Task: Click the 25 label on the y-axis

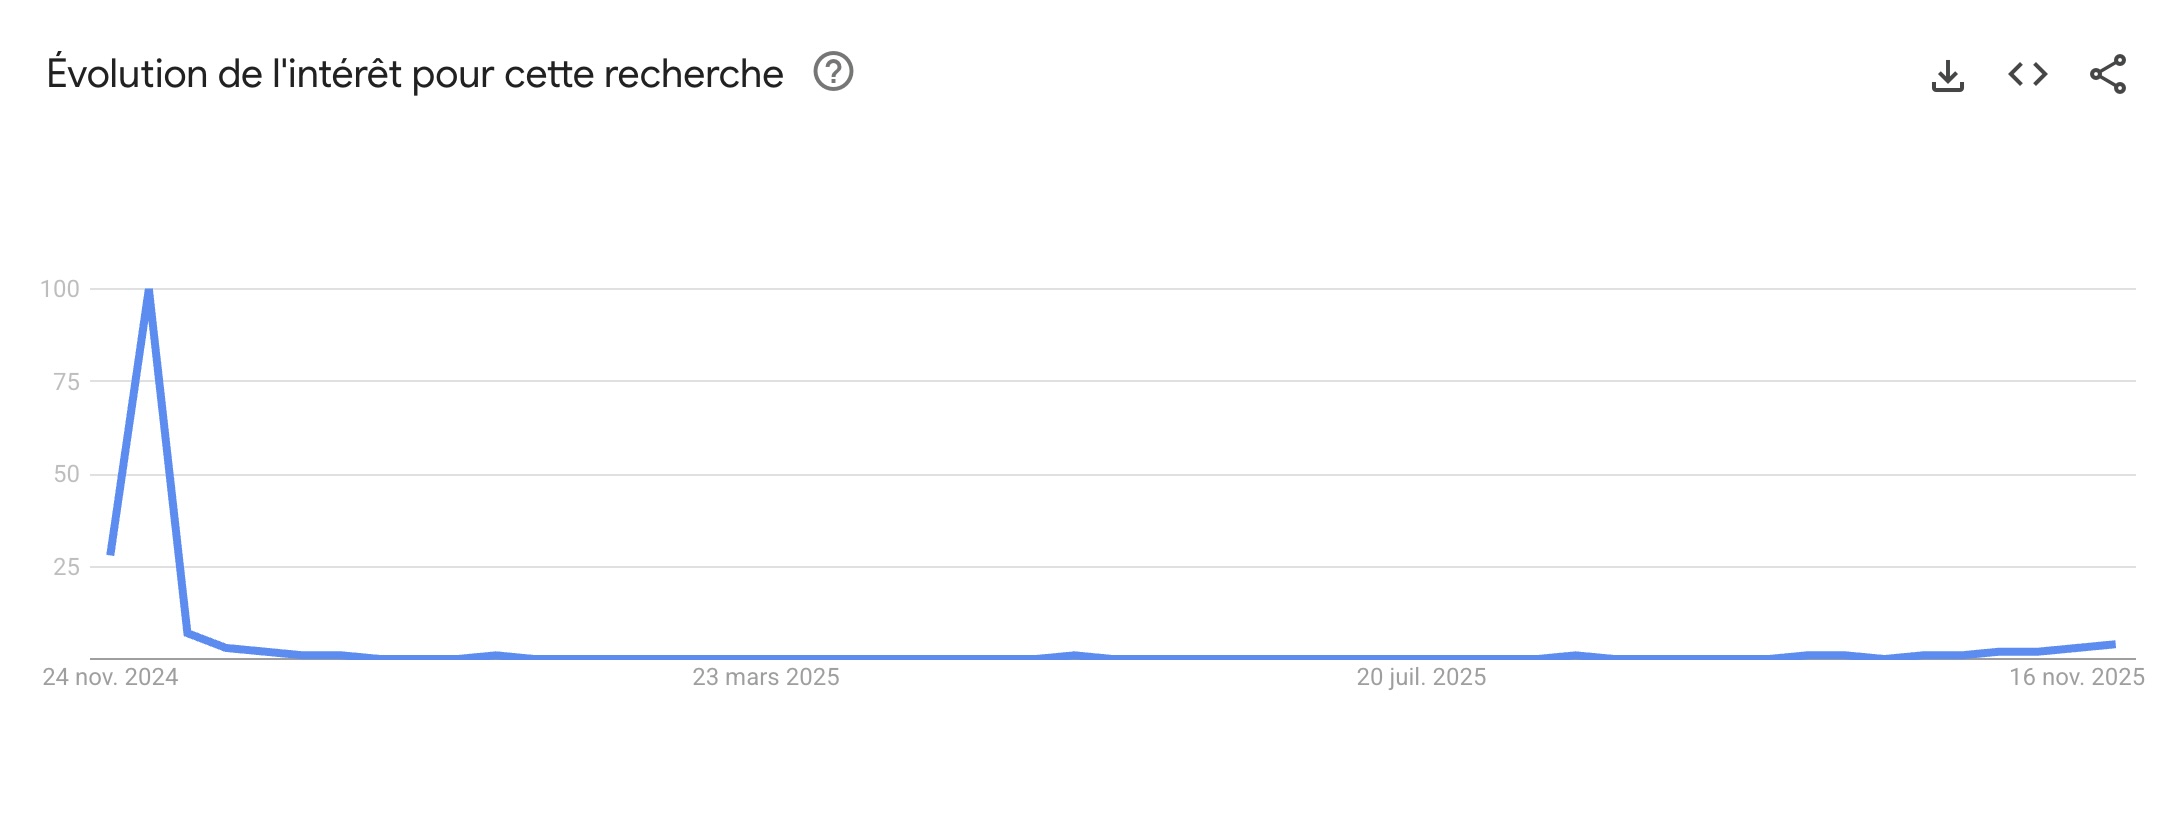Action: click(x=66, y=567)
